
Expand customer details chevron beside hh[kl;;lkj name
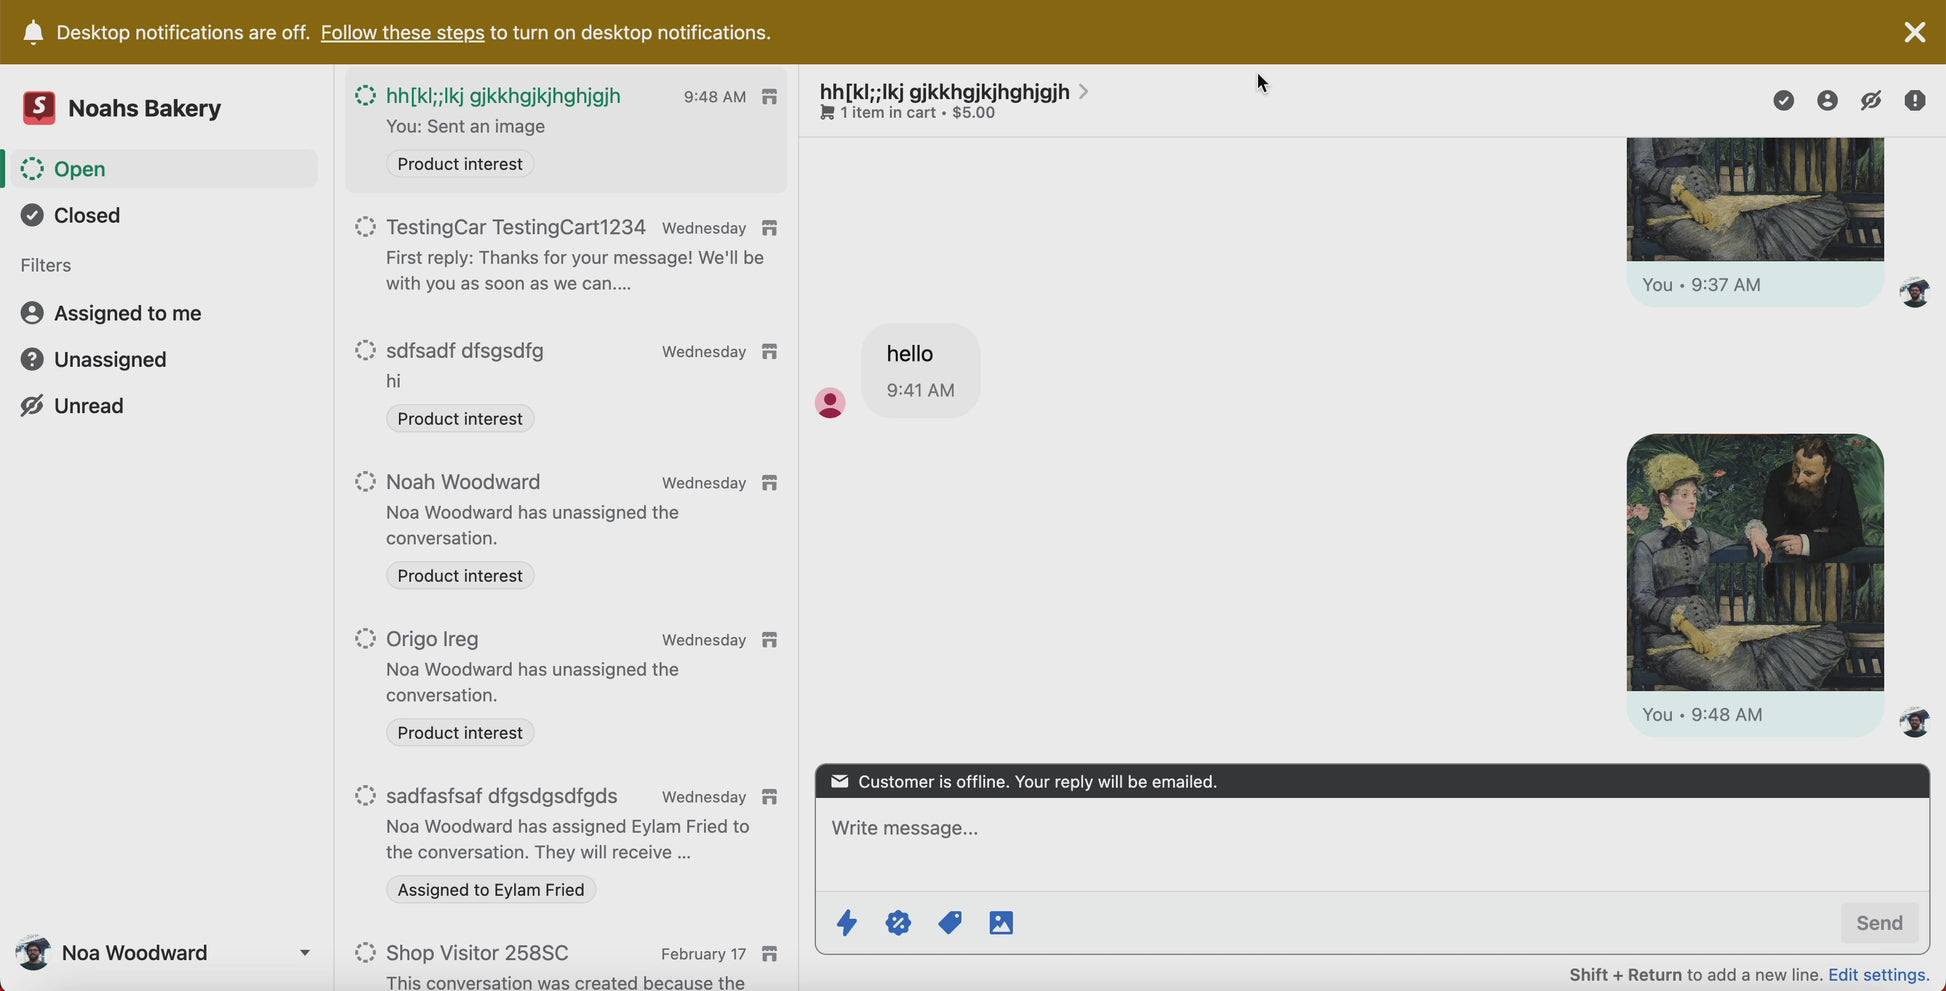(x=1083, y=91)
